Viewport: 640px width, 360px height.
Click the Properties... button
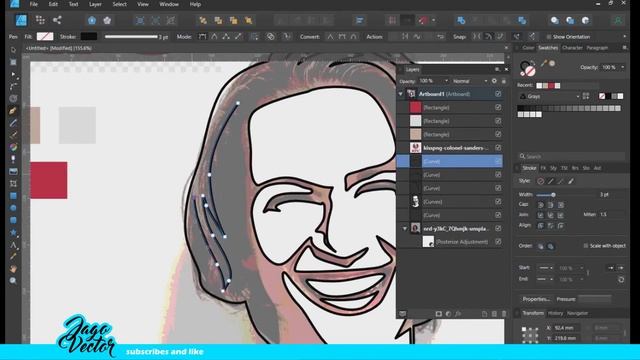click(536, 299)
